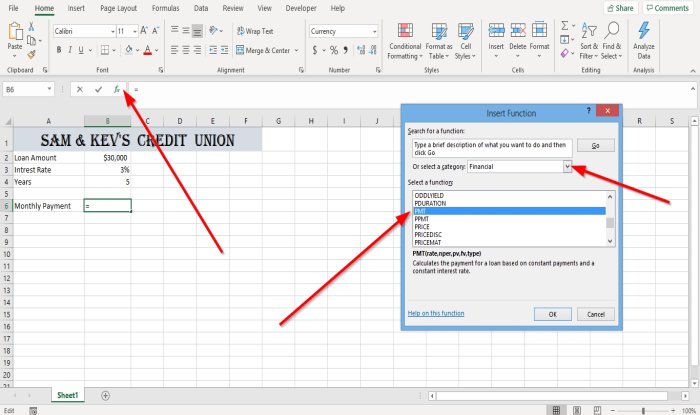Decrease font size with smaller A icon
700x415 pixels.
click(155, 30)
